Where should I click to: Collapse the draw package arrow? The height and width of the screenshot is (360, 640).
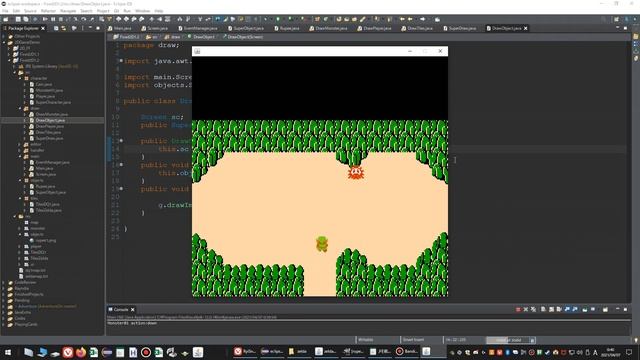coord(20,108)
